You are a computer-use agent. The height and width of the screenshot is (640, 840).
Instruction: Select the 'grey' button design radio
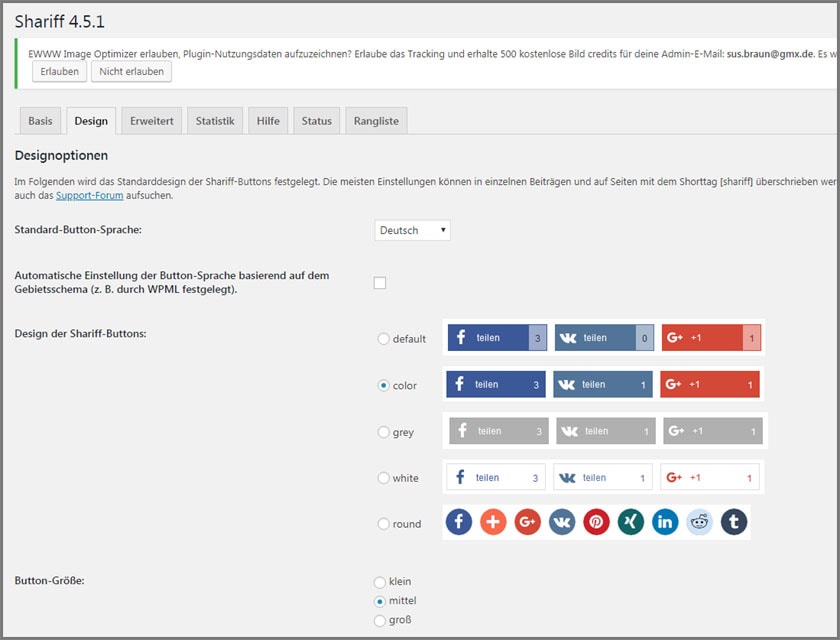coord(383,432)
